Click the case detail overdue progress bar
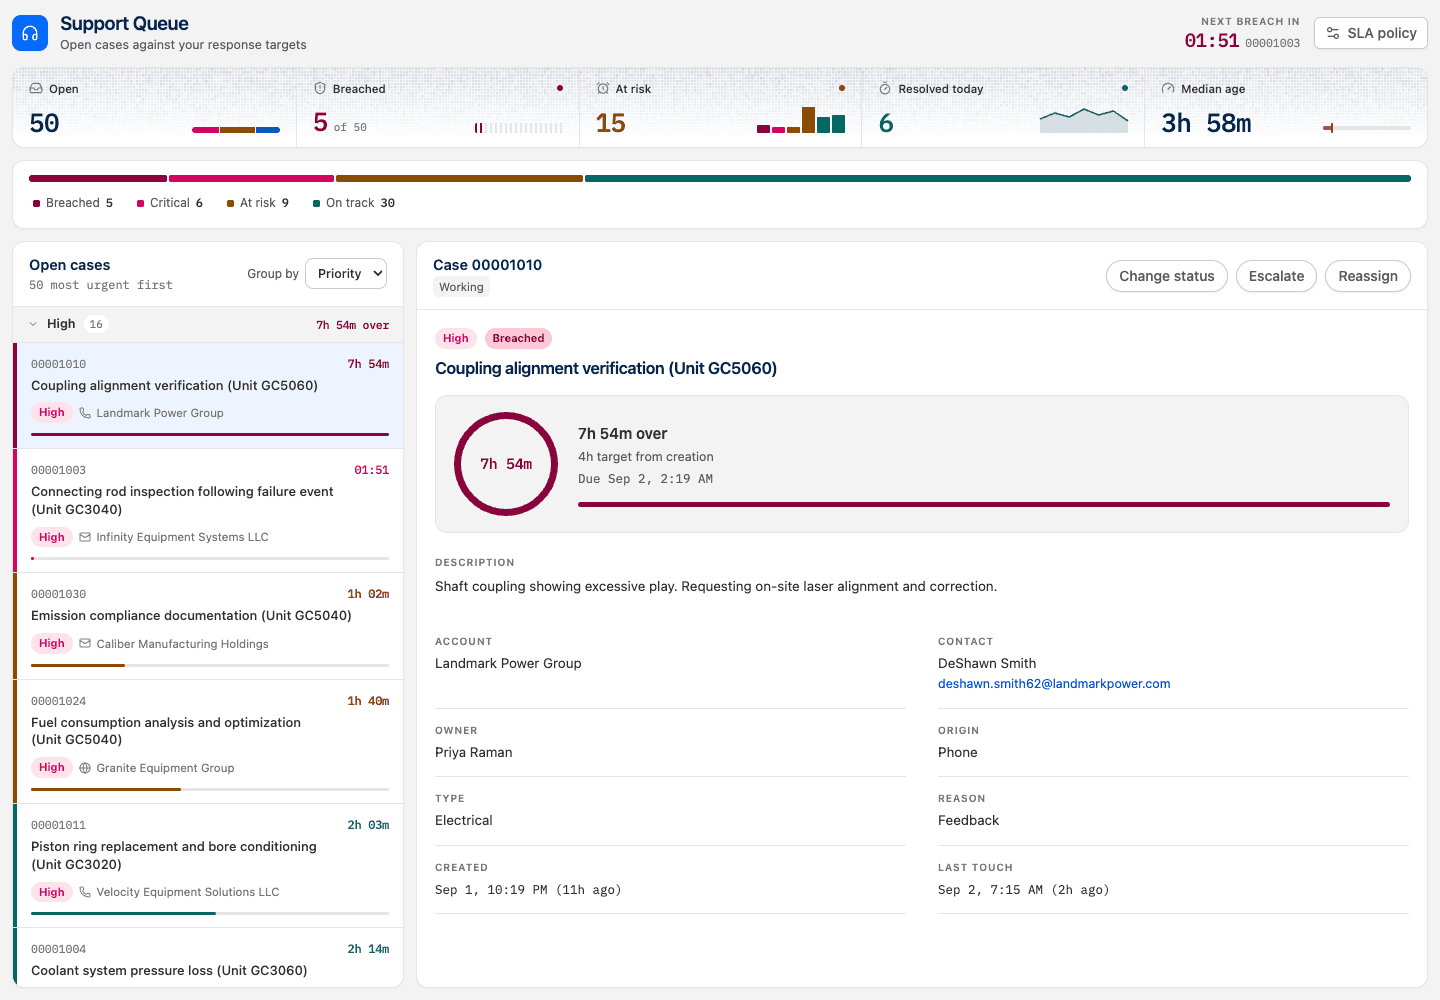The width and height of the screenshot is (1440, 1000). 984,505
